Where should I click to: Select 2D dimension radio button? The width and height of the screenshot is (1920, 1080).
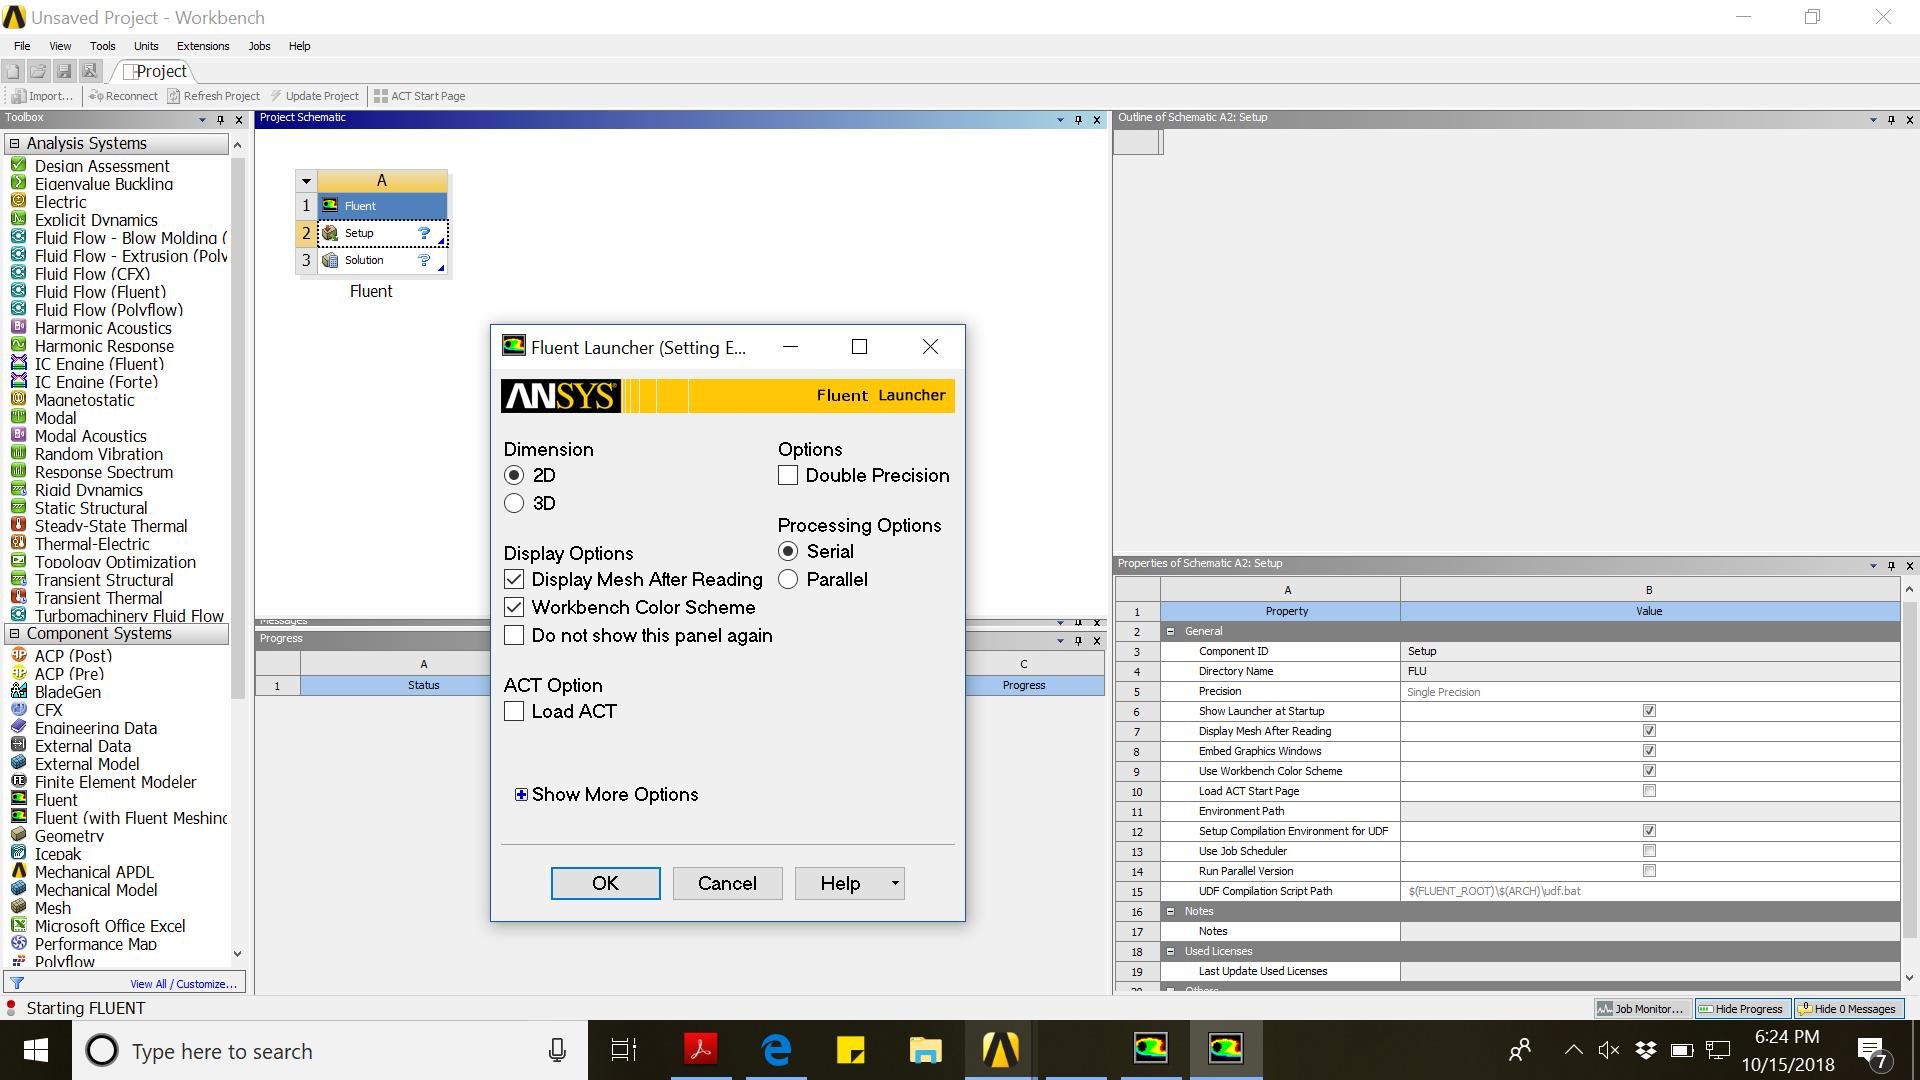point(514,475)
